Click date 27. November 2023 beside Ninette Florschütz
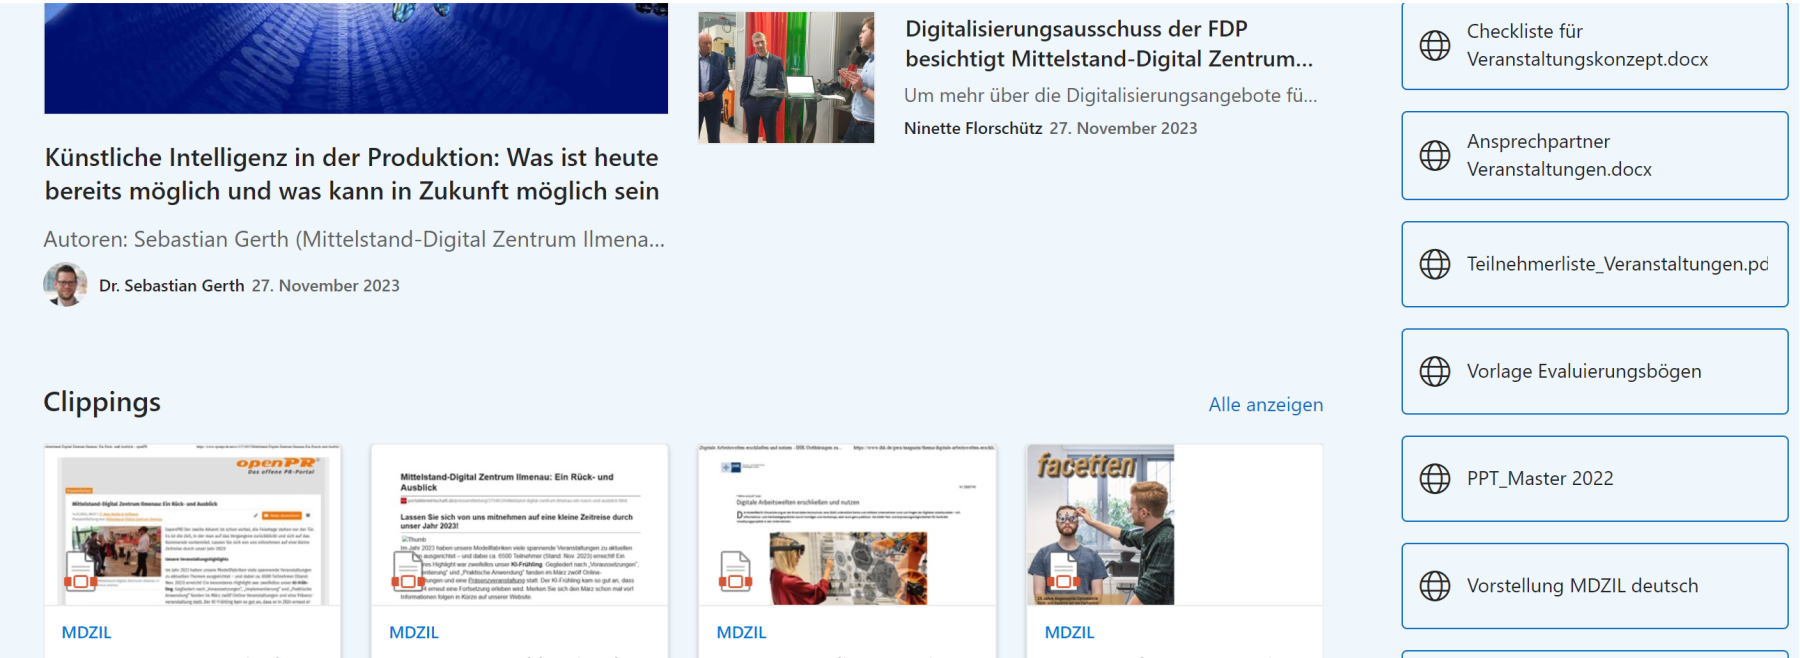 [1123, 128]
